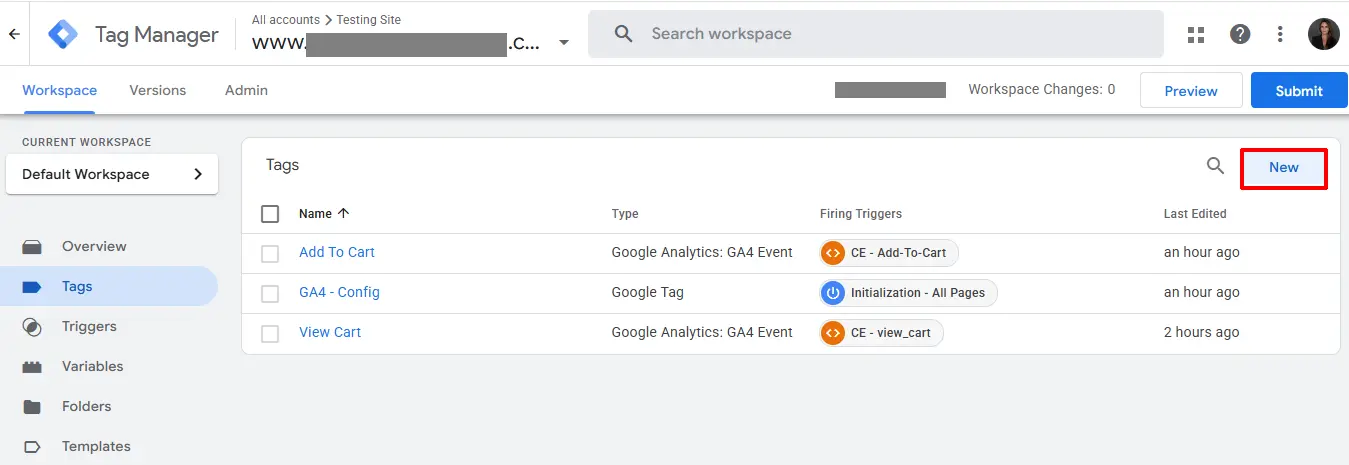Click the Tag Manager logo icon
Viewport: 1349px width, 465px height.
click(64, 34)
